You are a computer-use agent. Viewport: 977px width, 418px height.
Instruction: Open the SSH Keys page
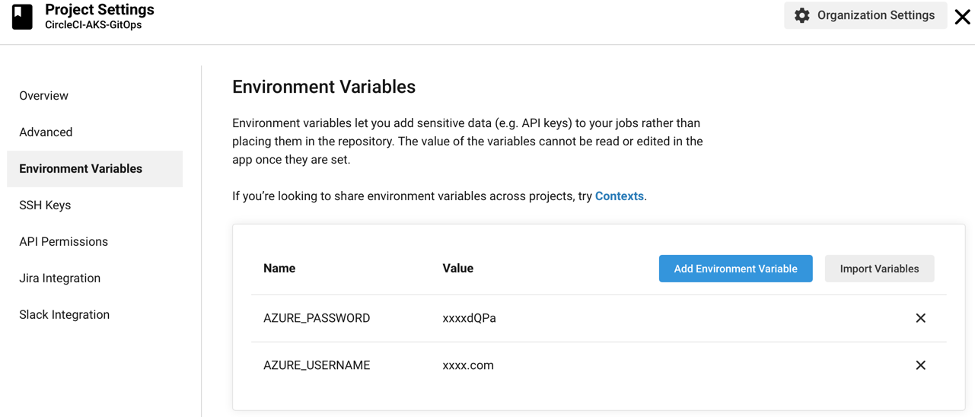[45, 205]
